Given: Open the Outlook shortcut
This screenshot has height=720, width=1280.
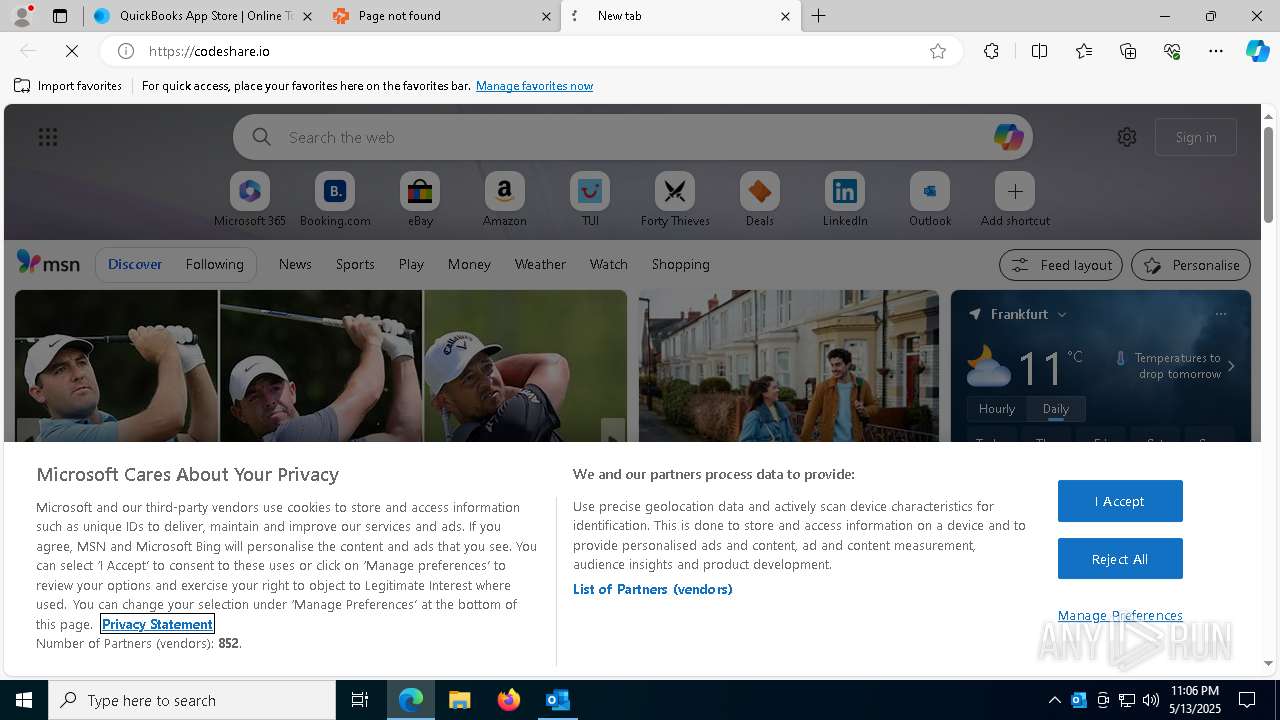Looking at the screenshot, I should 930,199.
